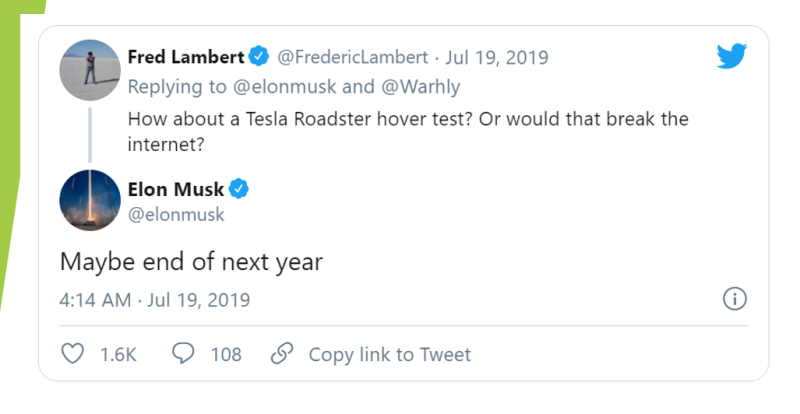Click Fred Lambert's verified badge
Screen dimensions: 800x414
[x=259, y=56]
